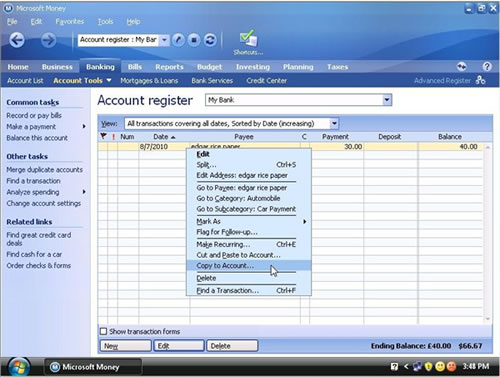Click the globe icon in the navigation bar
This screenshot has width=500, height=377.
coord(462,67)
